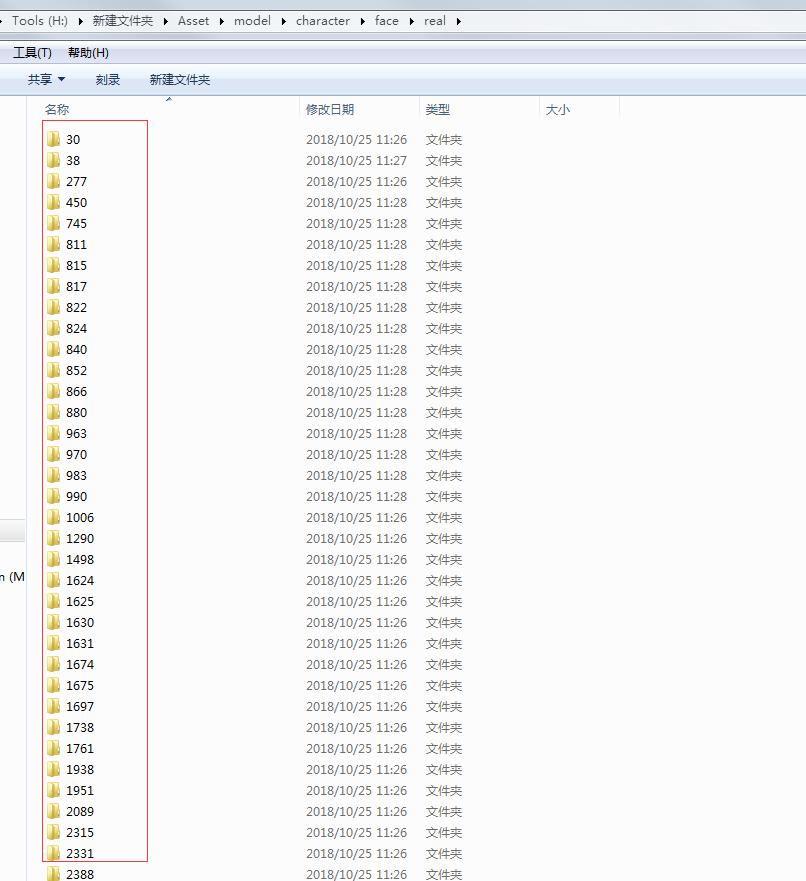
Task: Open the folder icon next to 2089
Action: pyautogui.click(x=53, y=811)
